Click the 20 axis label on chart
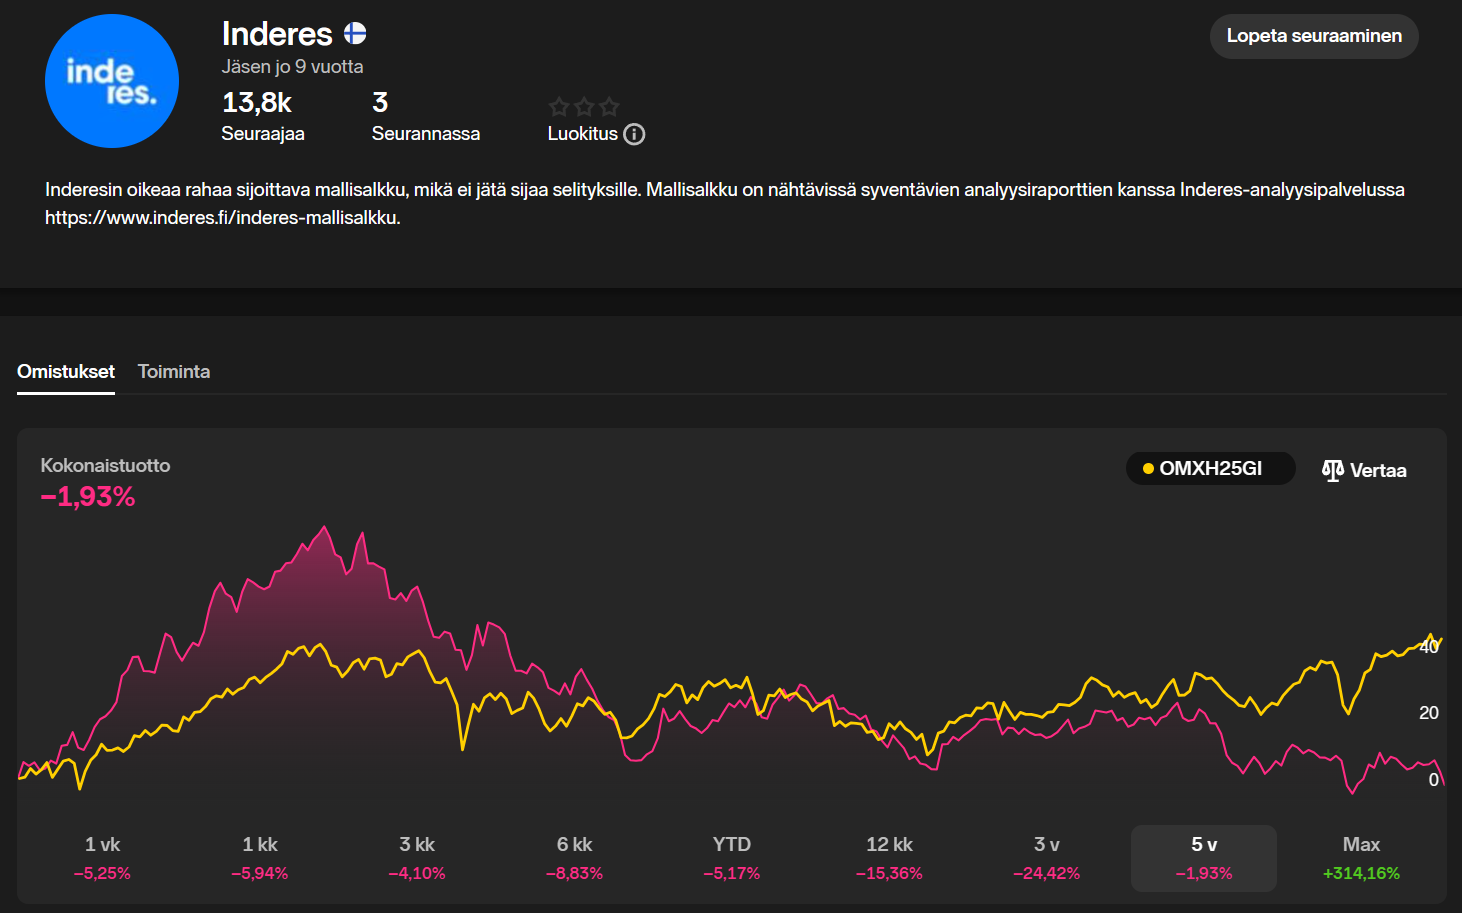 (x=1429, y=713)
